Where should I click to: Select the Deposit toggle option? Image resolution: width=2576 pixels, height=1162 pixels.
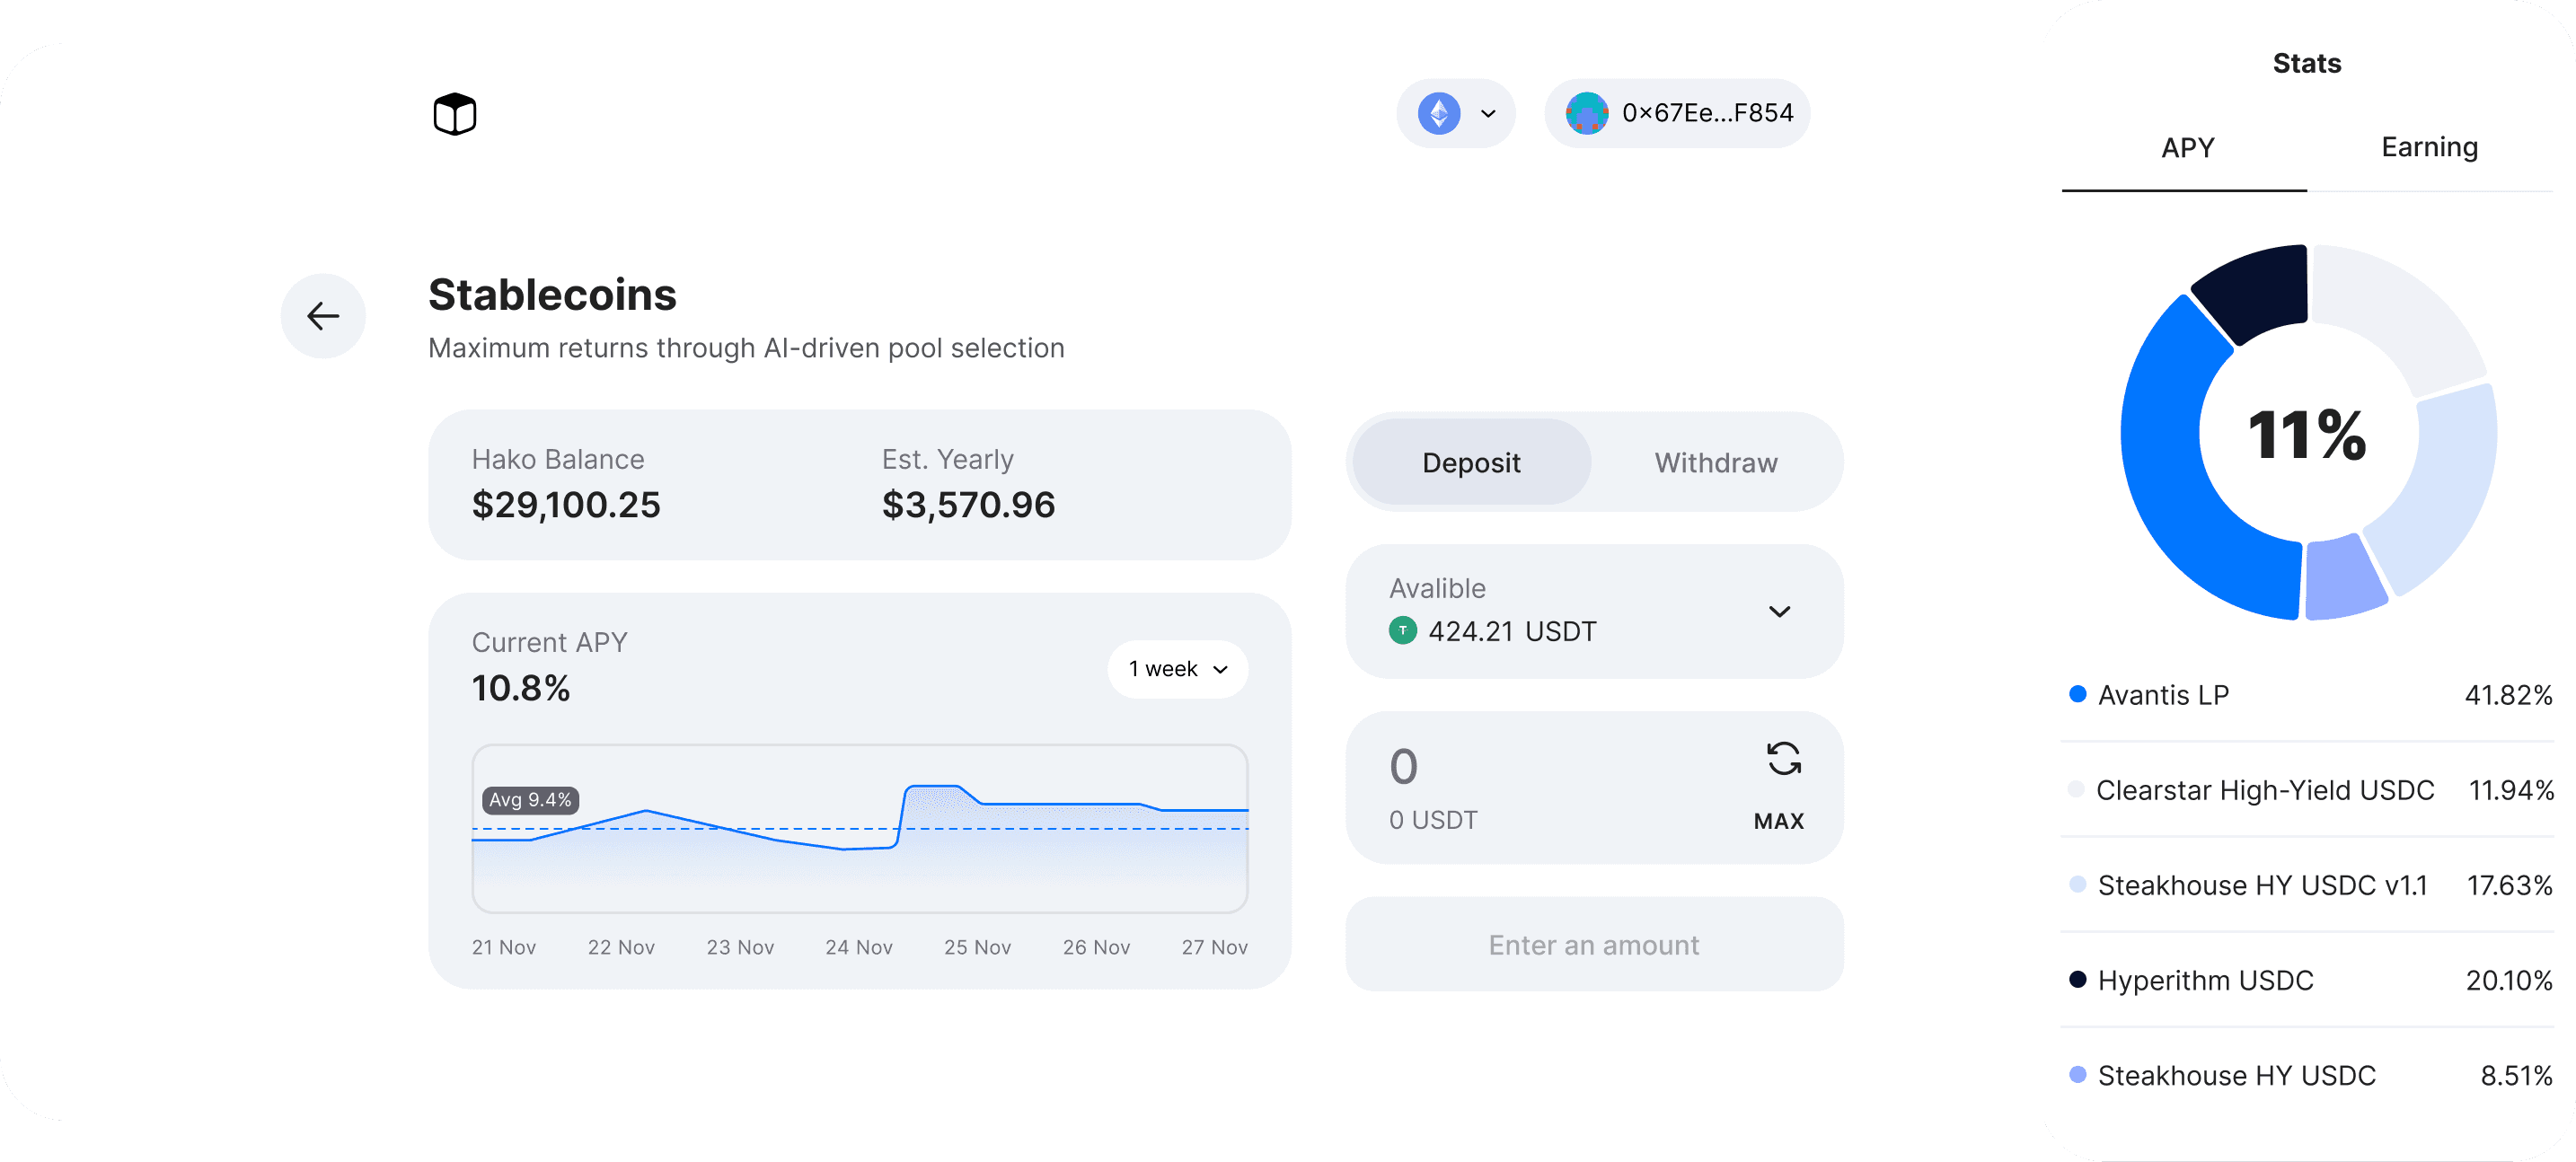tap(1470, 463)
